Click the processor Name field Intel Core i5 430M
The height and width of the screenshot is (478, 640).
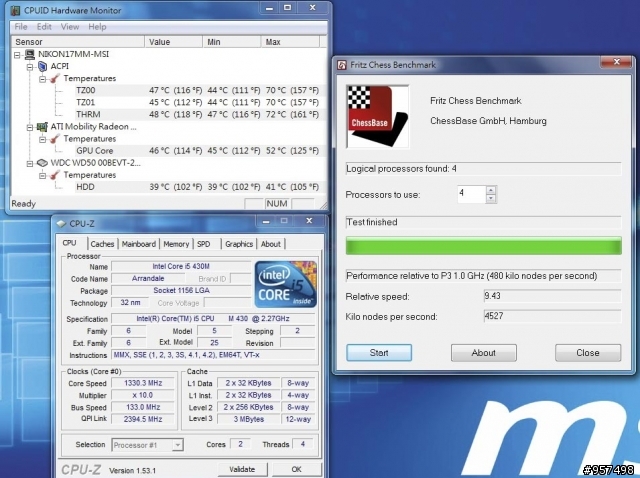click(x=181, y=267)
